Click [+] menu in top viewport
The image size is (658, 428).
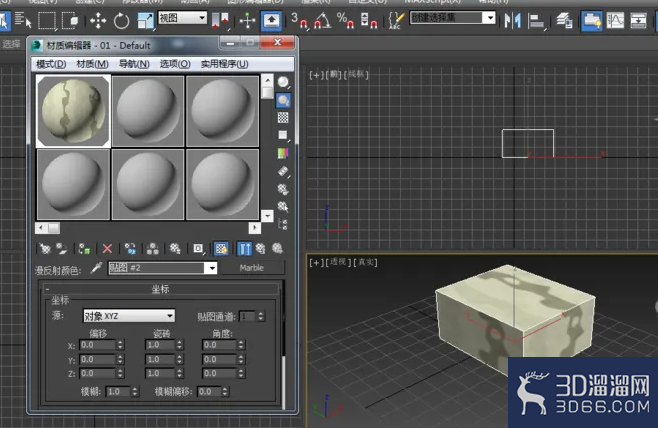coord(316,75)
